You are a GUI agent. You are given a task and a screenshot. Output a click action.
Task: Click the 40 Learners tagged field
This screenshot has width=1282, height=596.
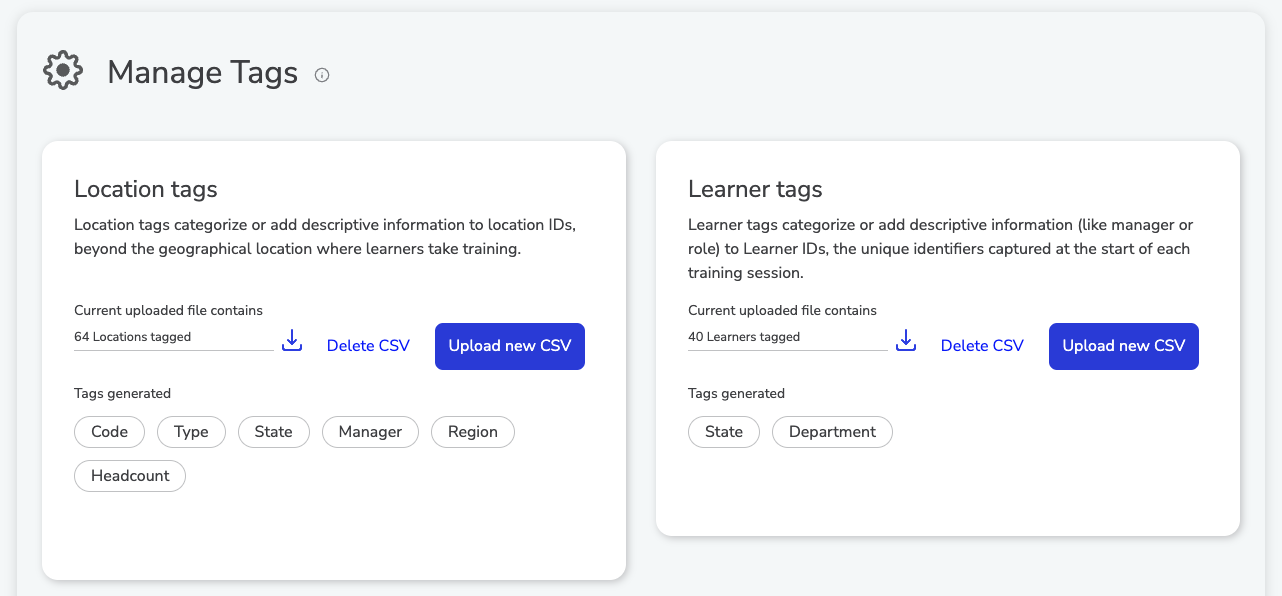coord(788,338)
